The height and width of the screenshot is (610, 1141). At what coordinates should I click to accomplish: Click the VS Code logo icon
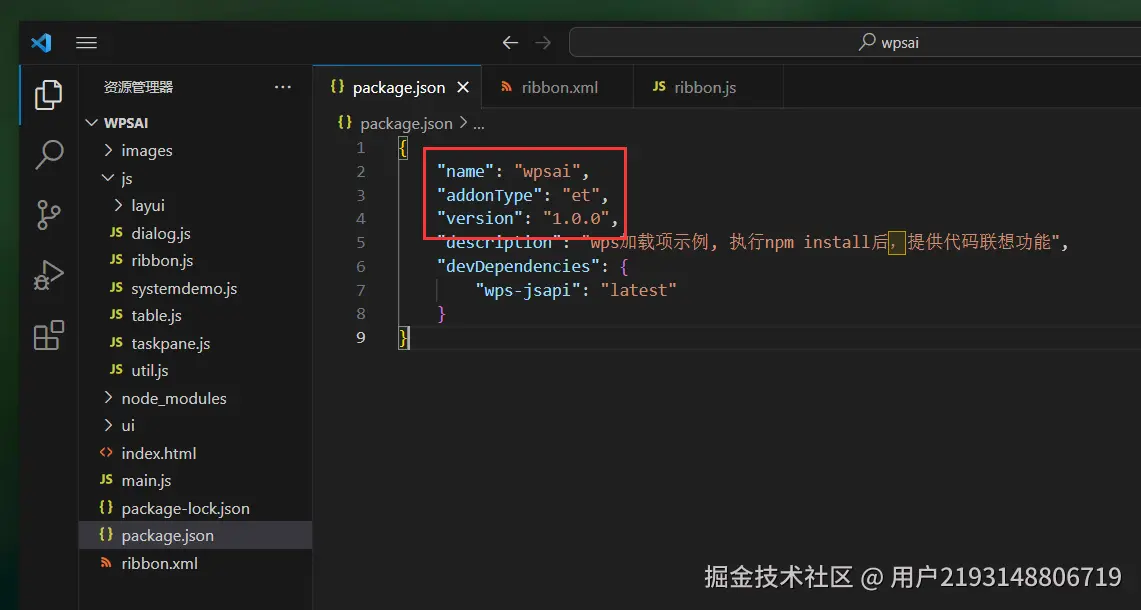click(41, 43)
